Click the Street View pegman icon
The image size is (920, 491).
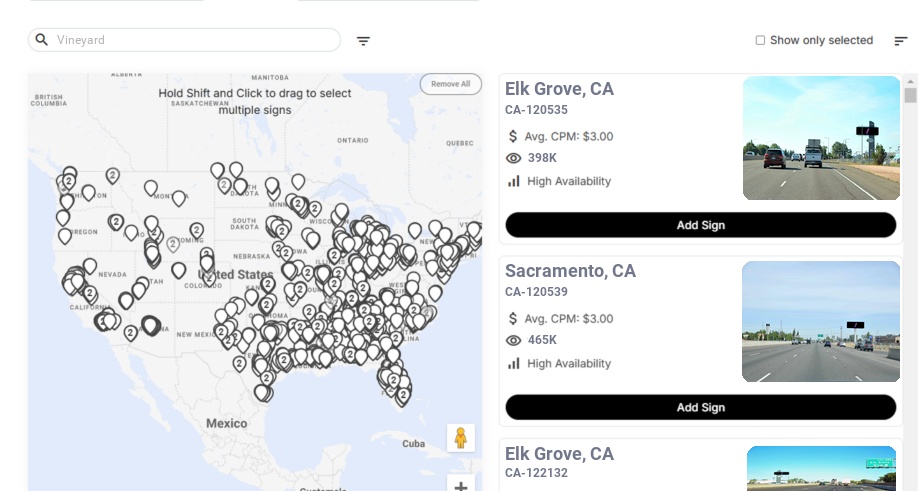(x=460, y=437)
